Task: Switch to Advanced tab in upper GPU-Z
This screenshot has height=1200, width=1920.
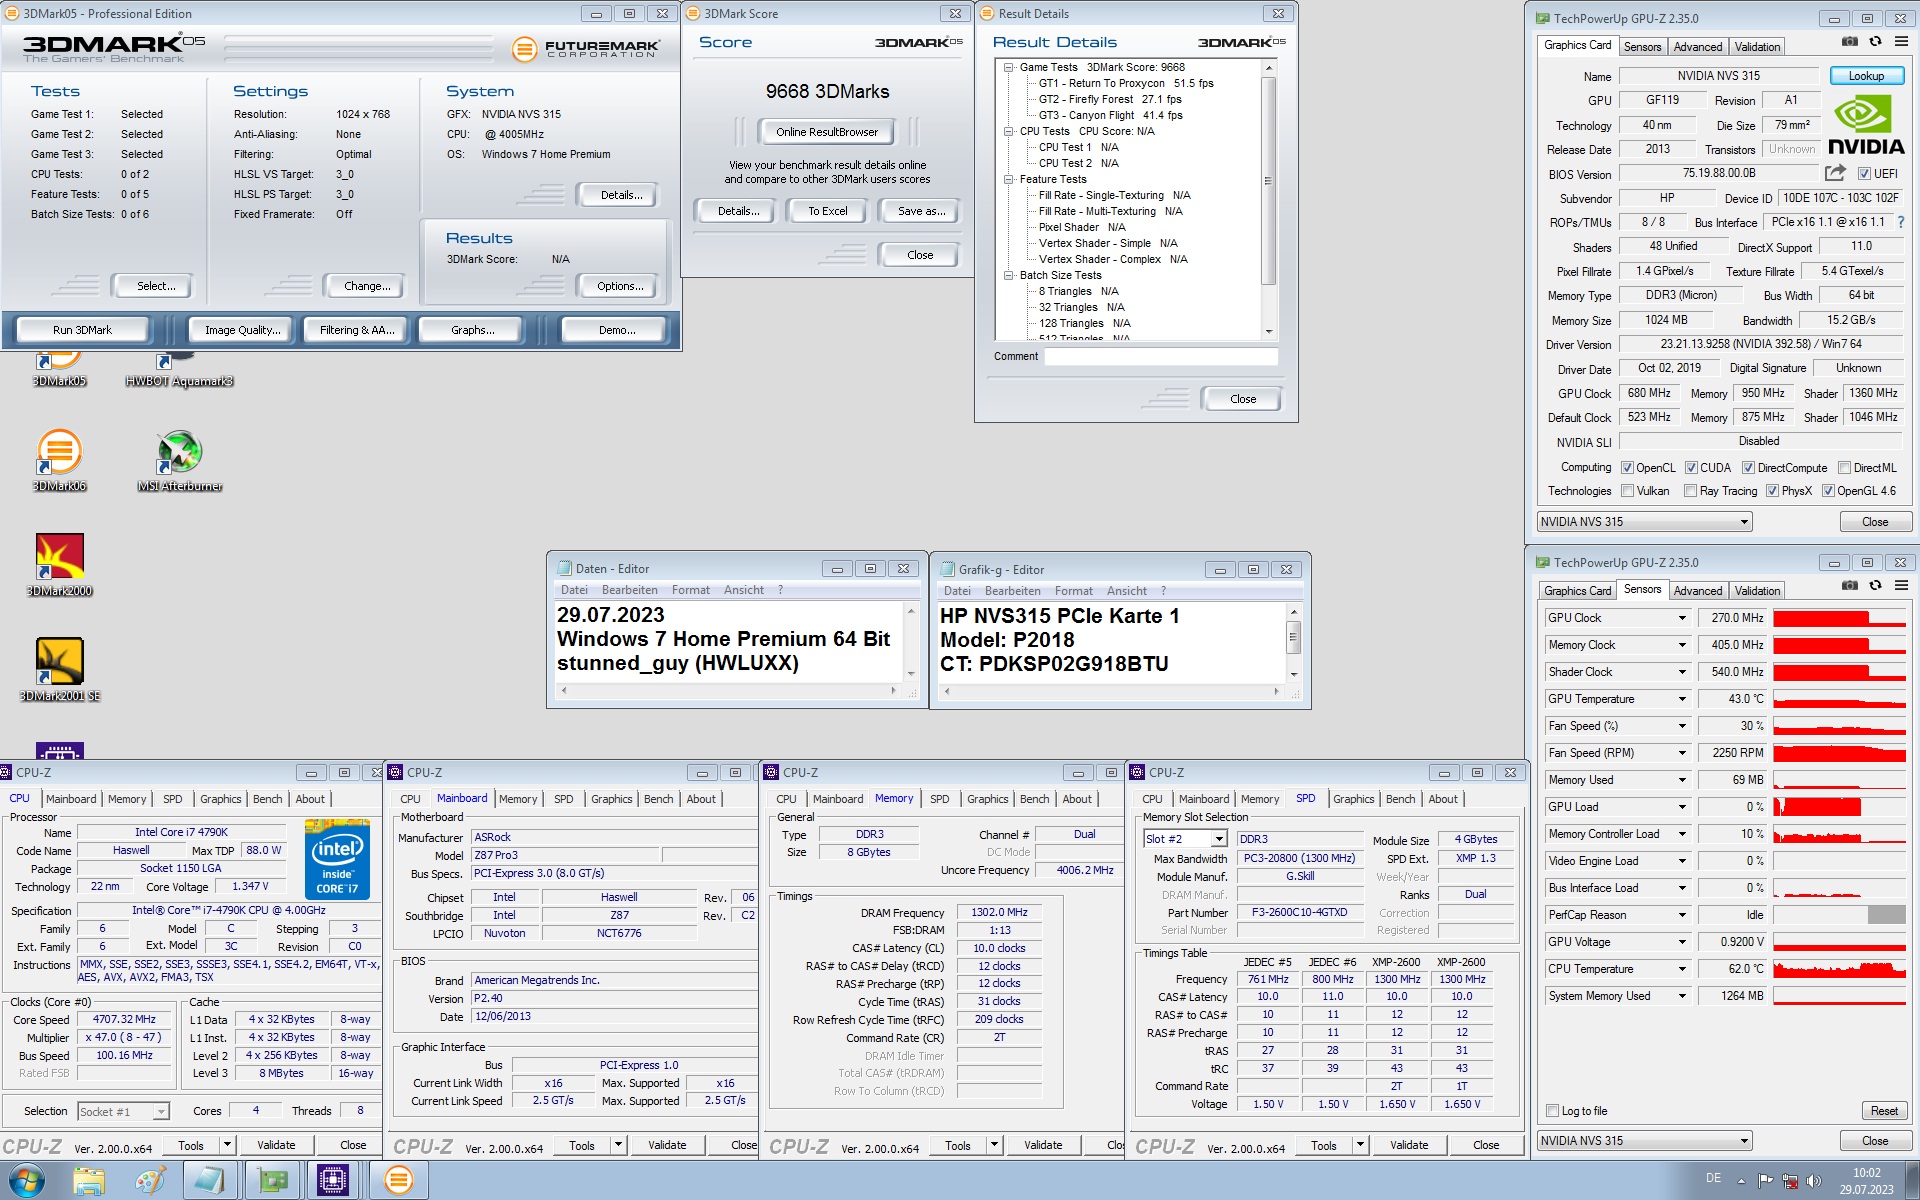Action: point(1697,47)
